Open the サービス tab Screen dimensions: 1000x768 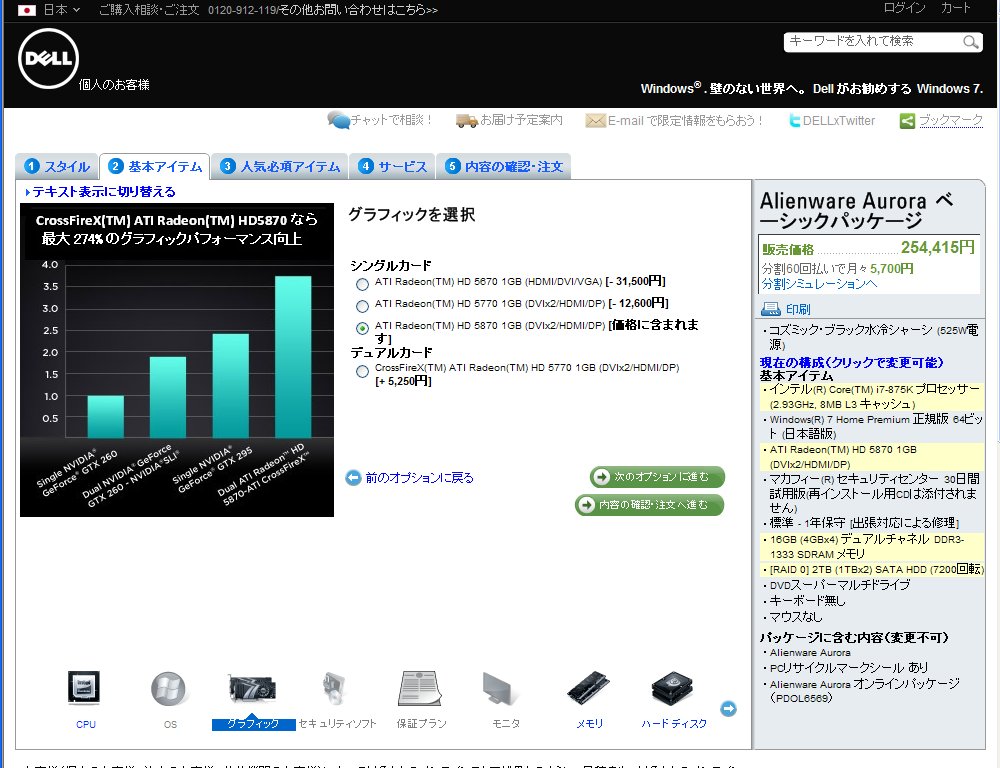tap(392, 166)
